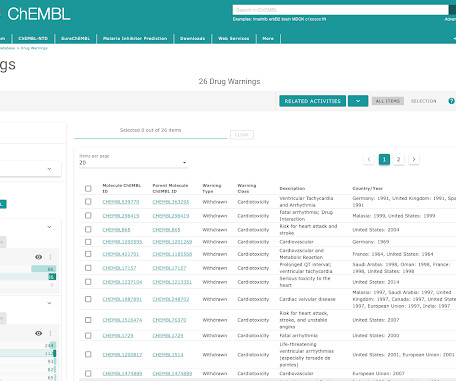The height and width of the screenshot is (381, 456).
Task: Click the Drug Warnings breadcrumb link
Action: pos(34,48)
